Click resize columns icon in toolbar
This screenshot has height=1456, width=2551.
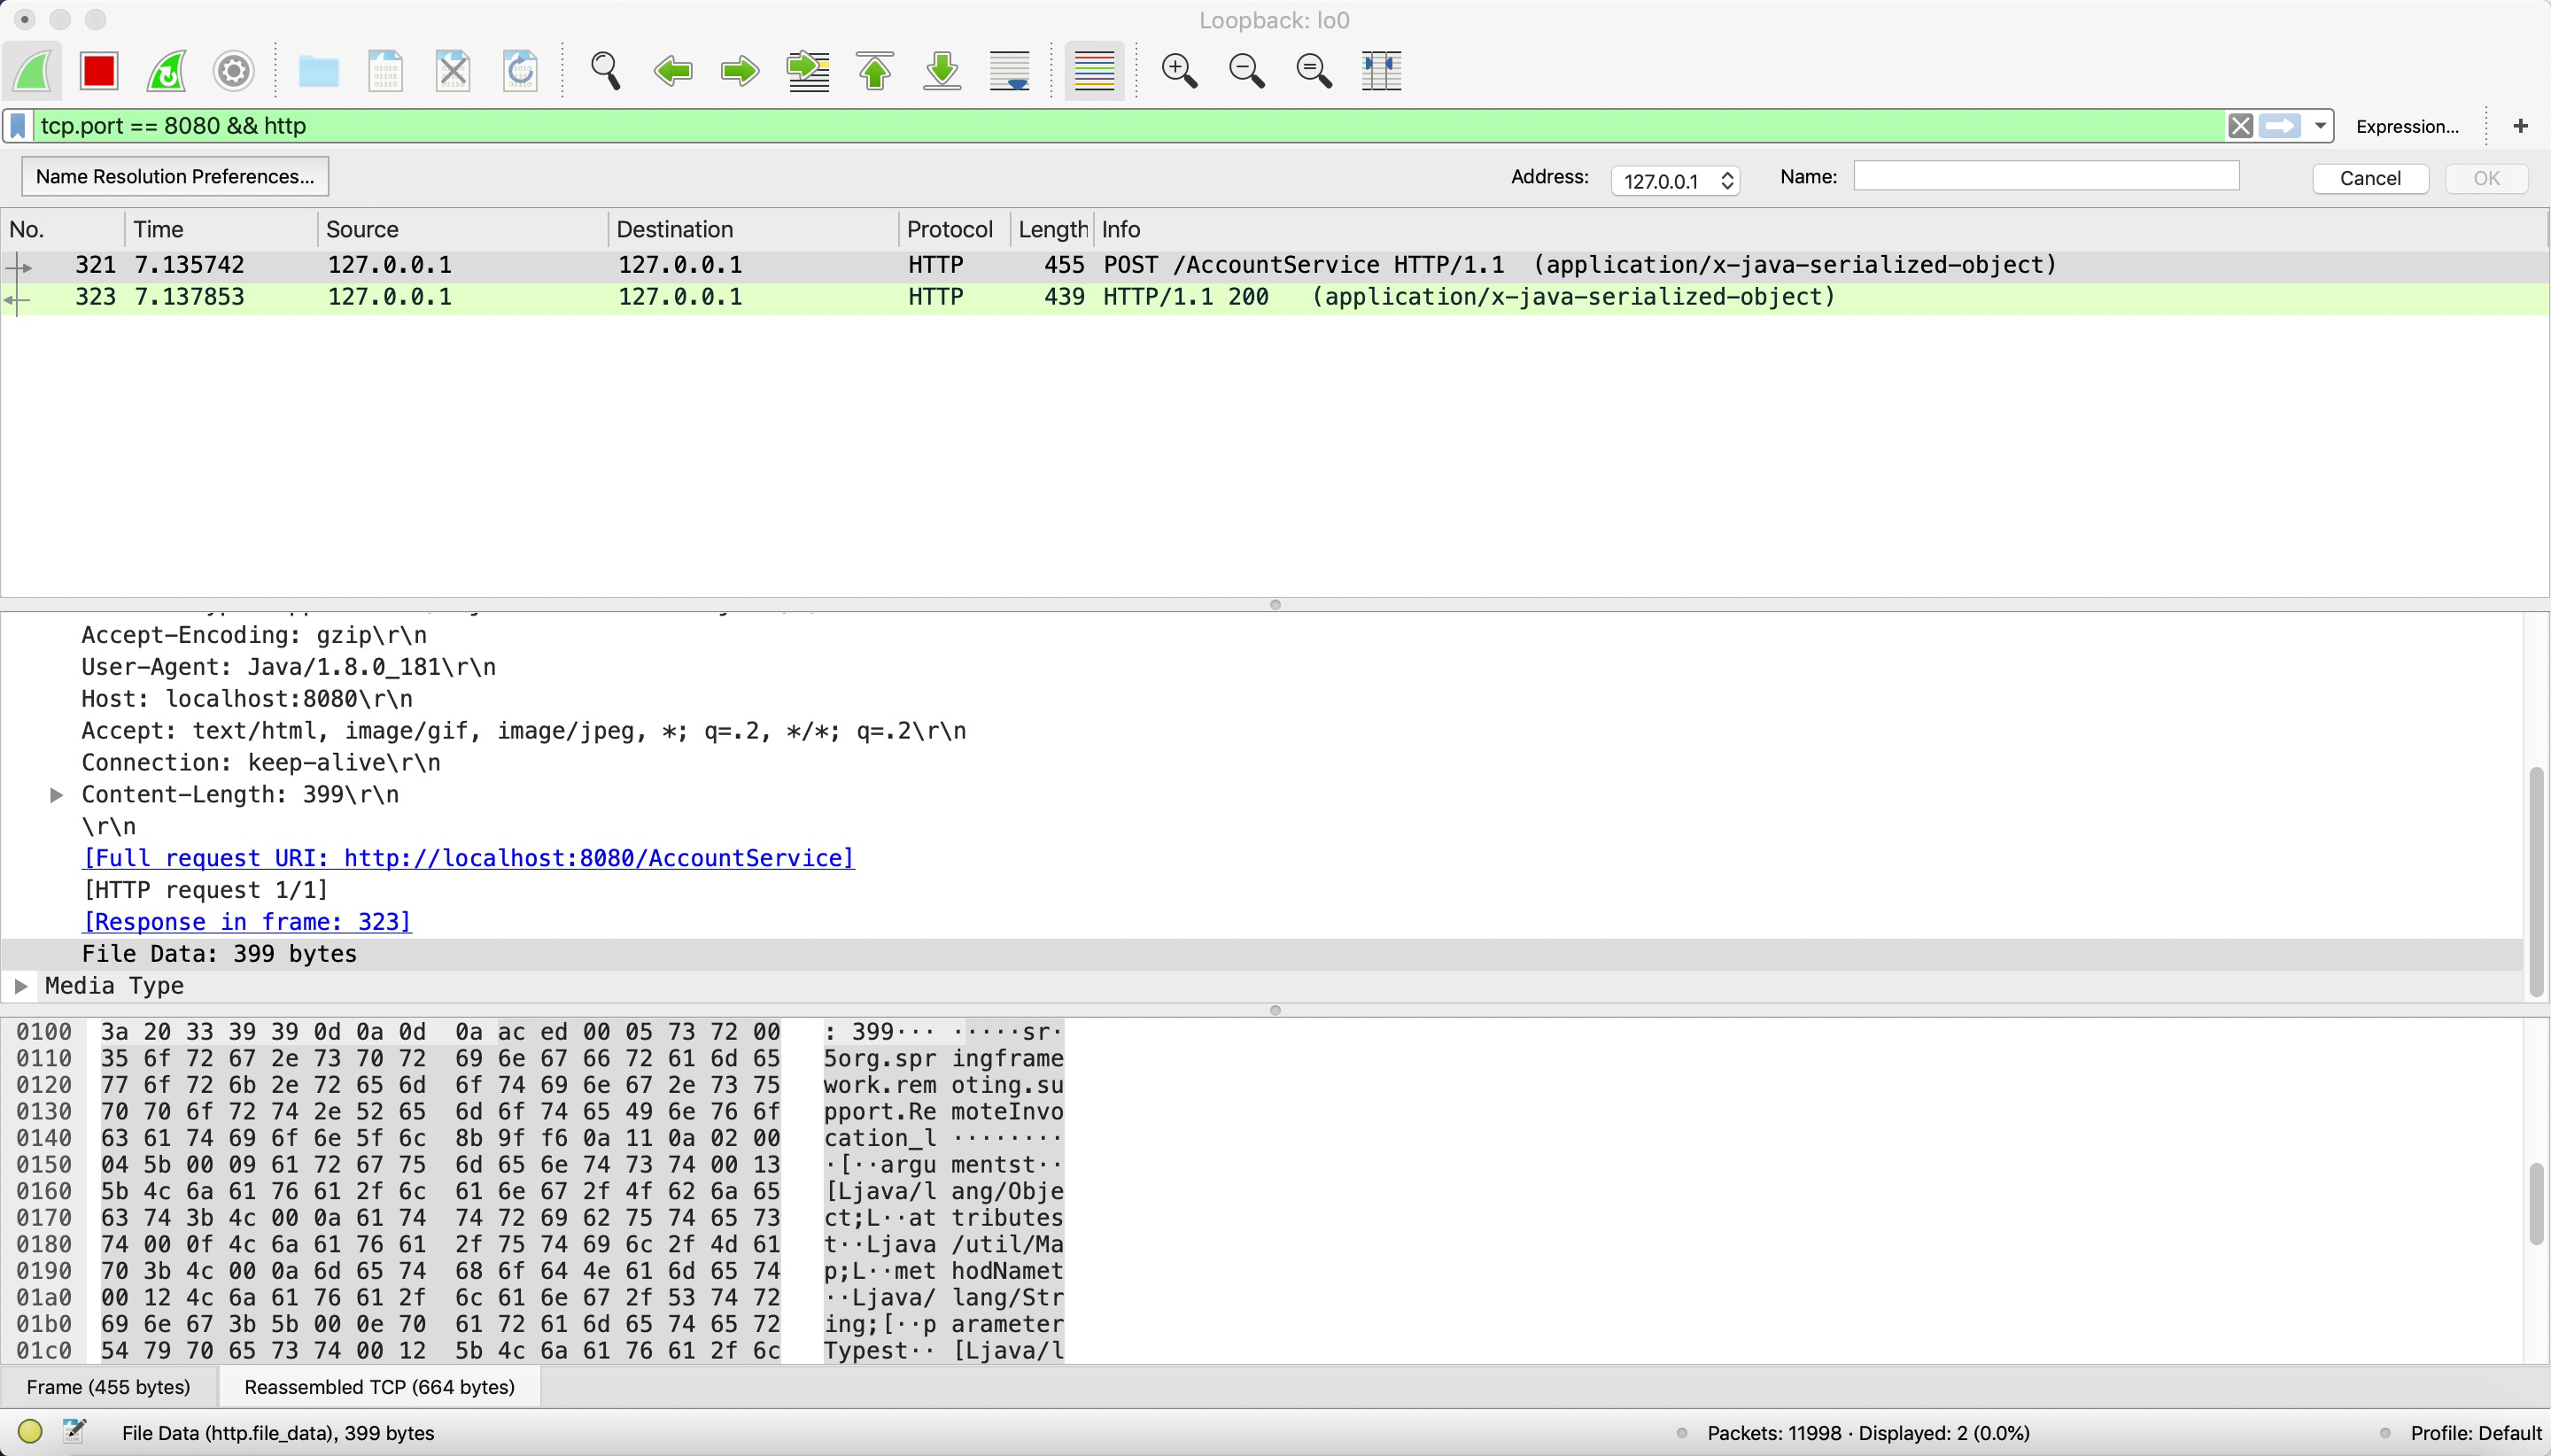1381,71
